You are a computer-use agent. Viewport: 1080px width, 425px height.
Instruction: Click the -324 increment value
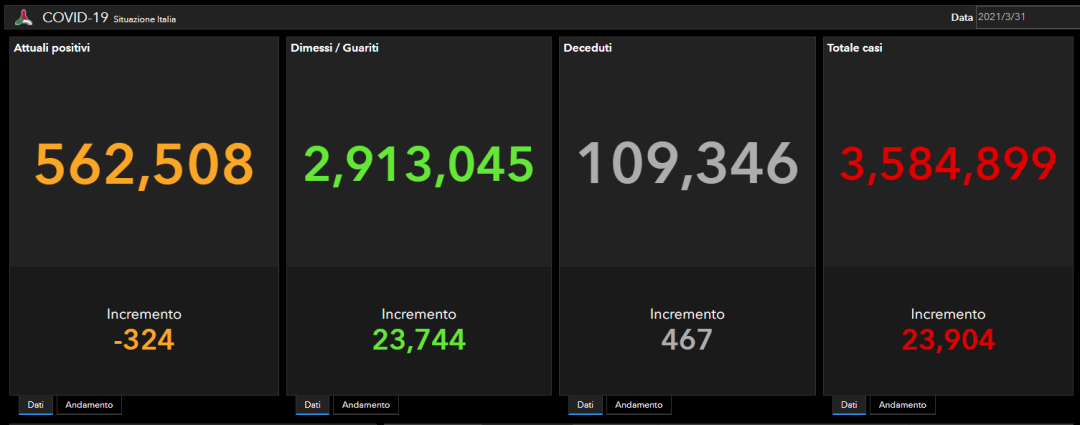pos(144,340)
